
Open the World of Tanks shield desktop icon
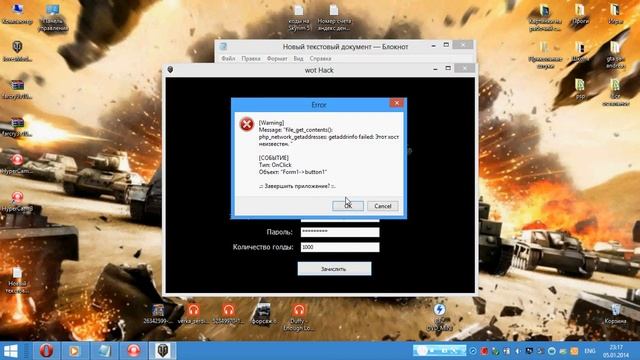(x=17, y=51)
